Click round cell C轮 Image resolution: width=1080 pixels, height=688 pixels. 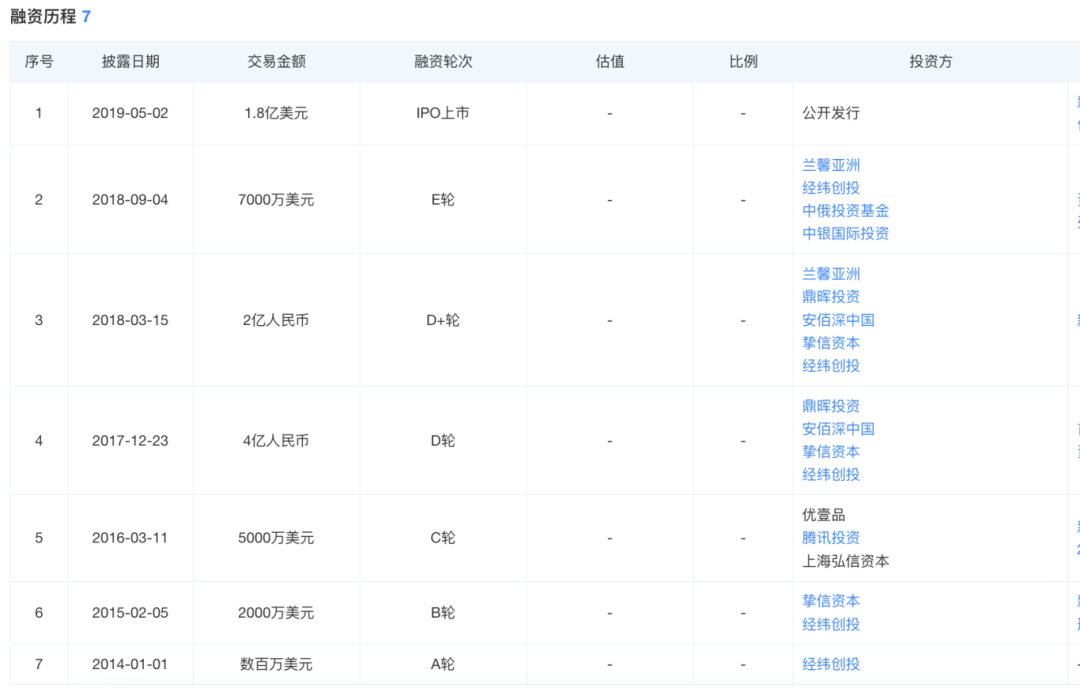tap(443, 538)
